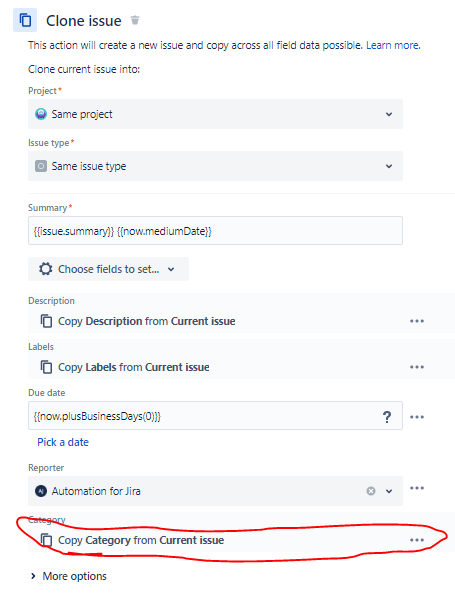455x596 pixels.
Task: Open the Reporter dropdown arrow
Action: (x=388, y=491)
